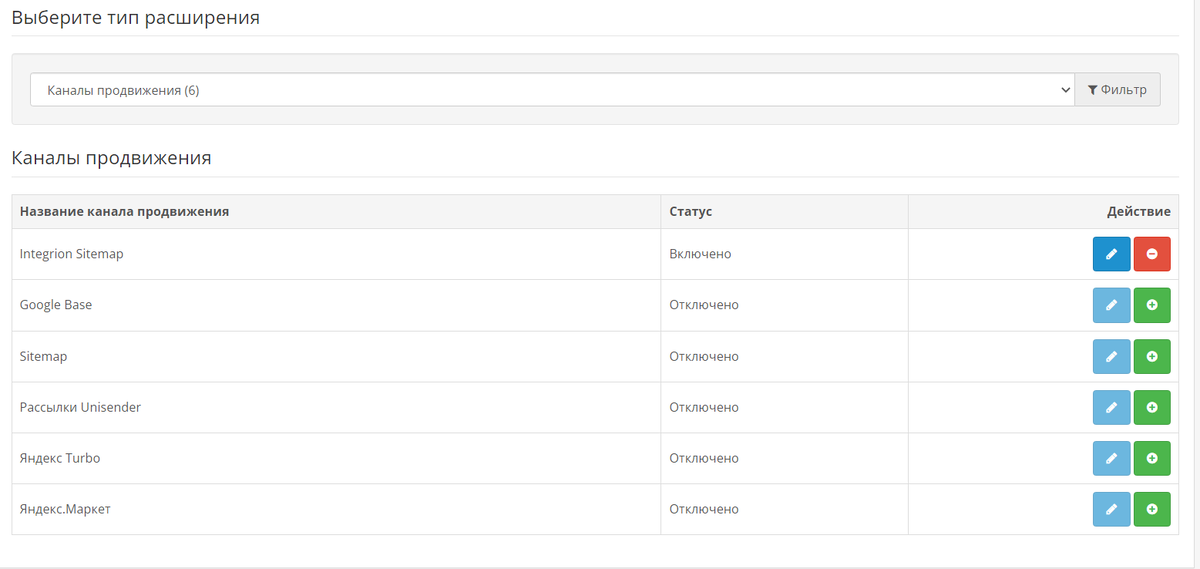Install the Google Base extension
Screen dimensions: 1200x569
click(1152, 305)
